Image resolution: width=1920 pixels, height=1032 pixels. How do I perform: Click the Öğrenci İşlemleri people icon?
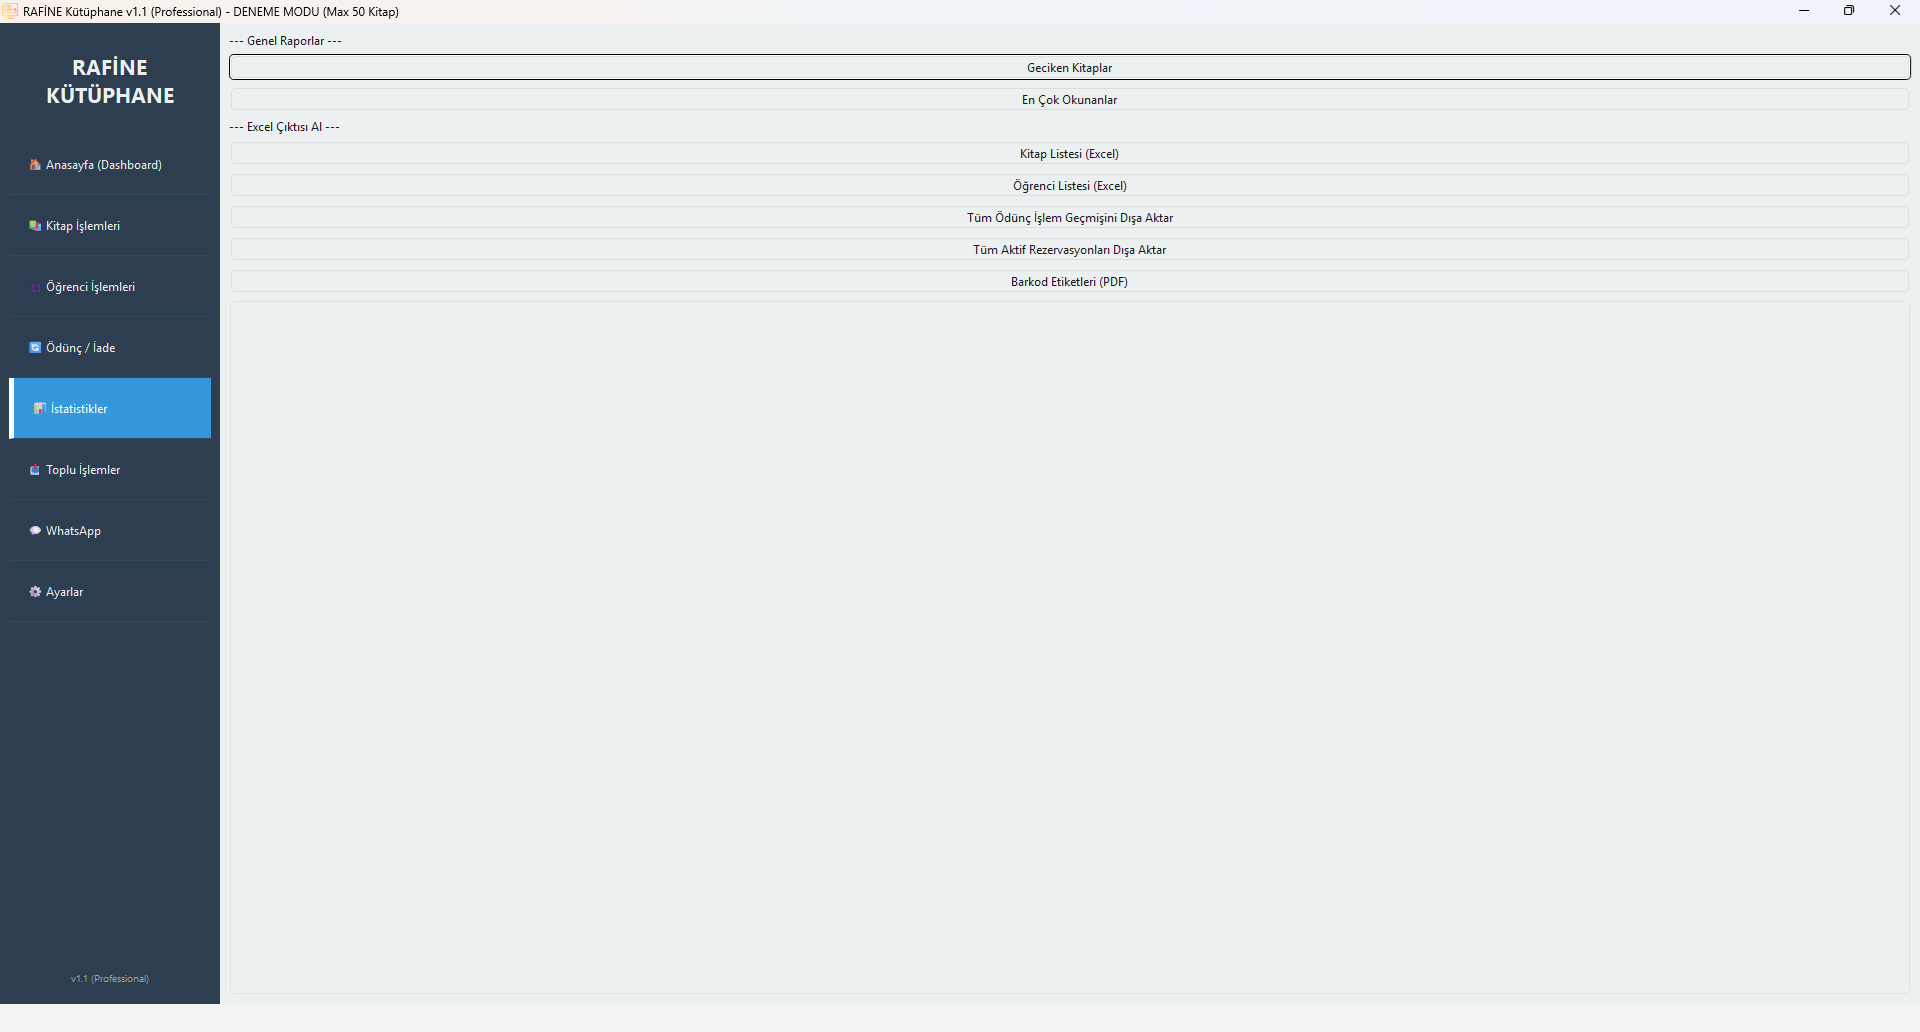[35, 288]
